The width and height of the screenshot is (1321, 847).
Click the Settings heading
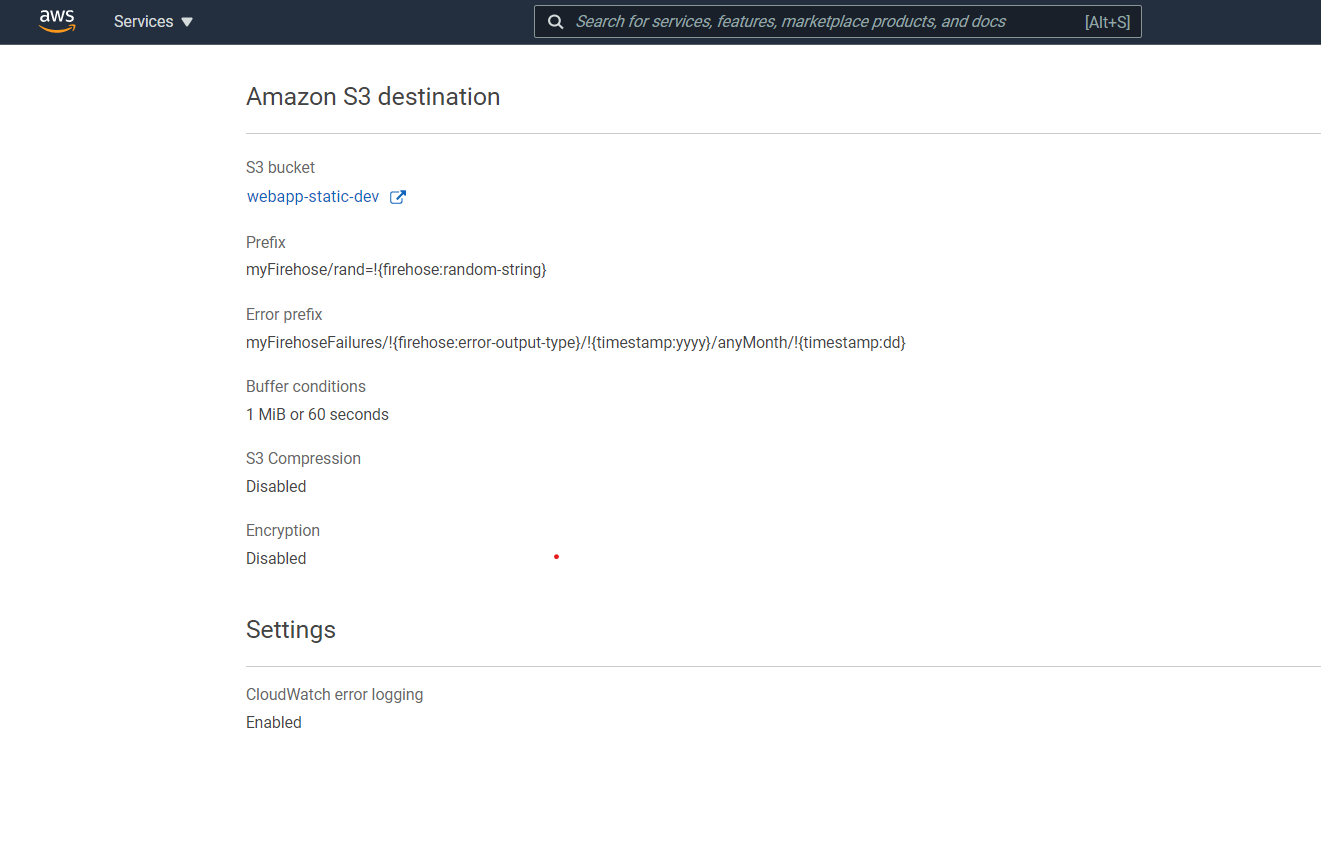(291, 630)
